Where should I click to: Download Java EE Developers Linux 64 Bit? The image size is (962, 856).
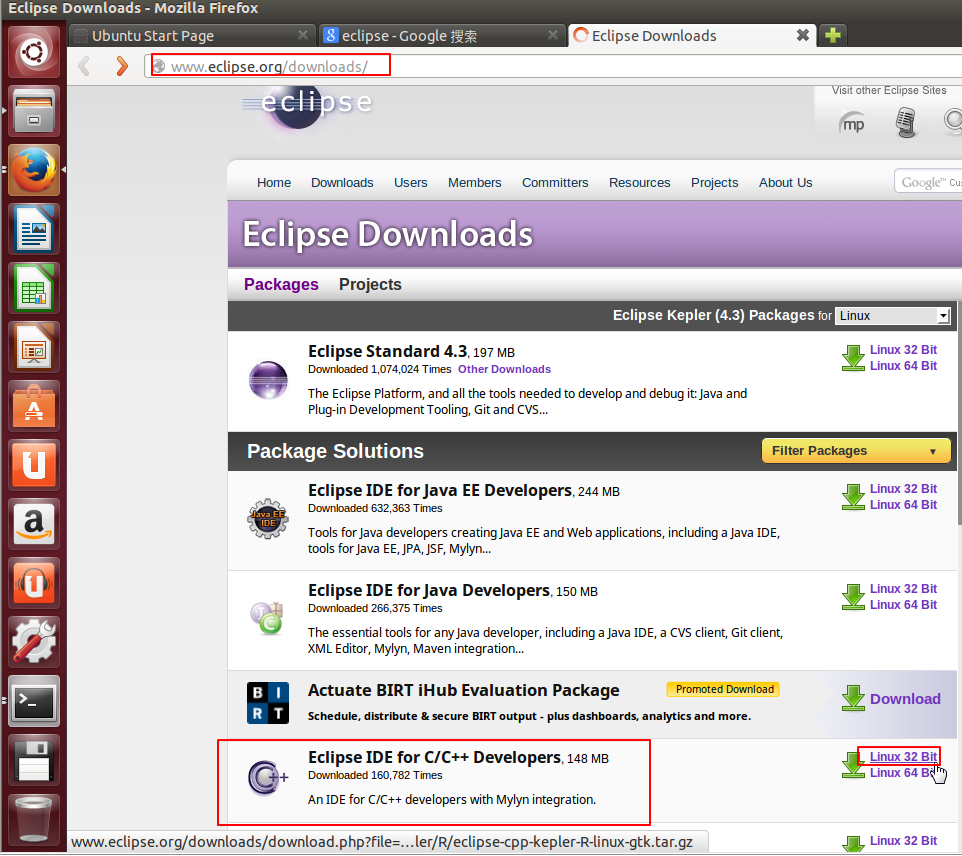pyautogui.click(x=903, y=505)
